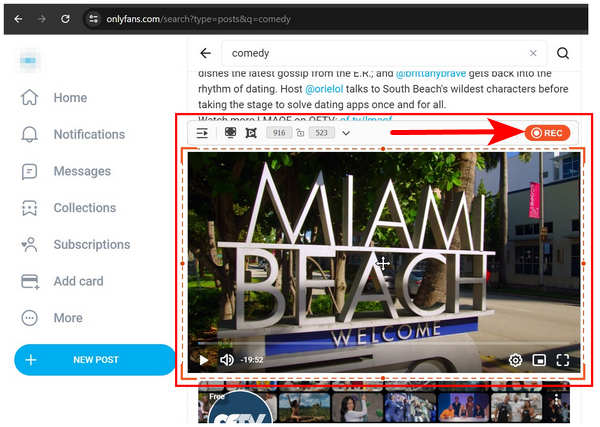
Task: Enter fullscreen video mode
Action: tap(563, 360)
